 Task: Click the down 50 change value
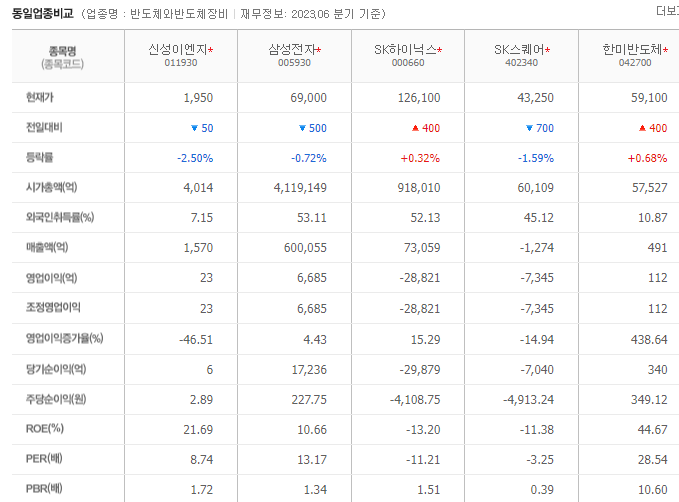point(202,128)
